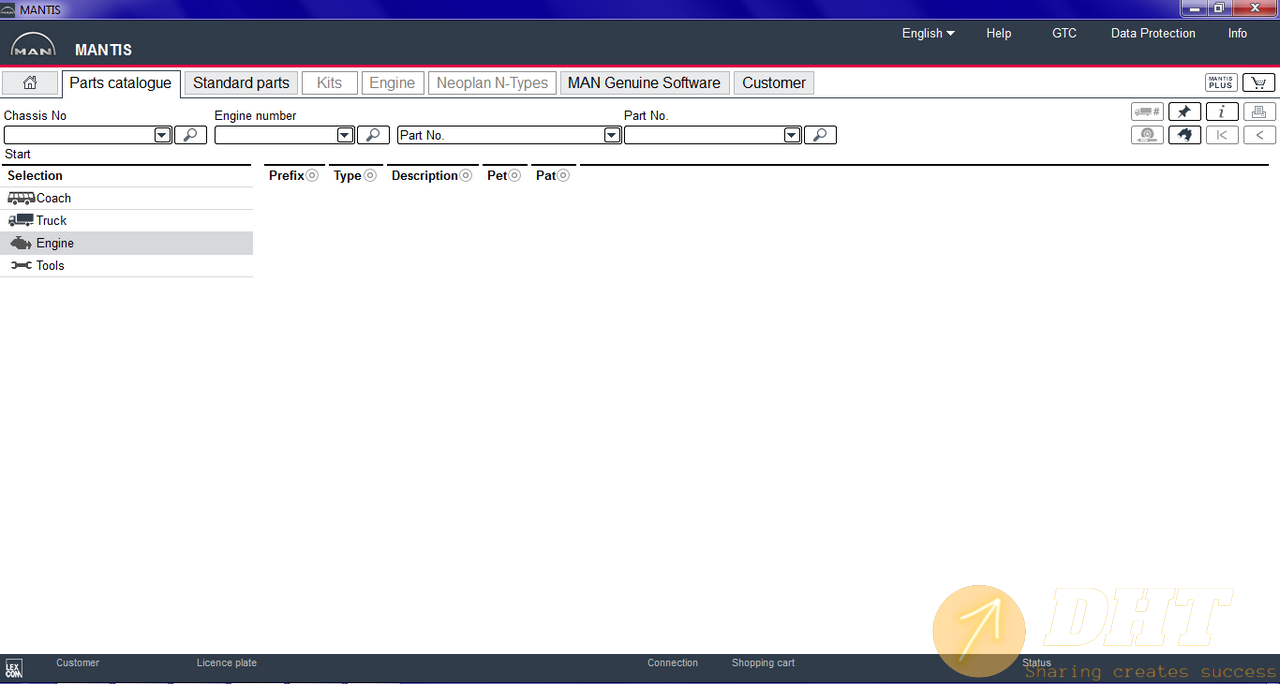Toggle sort on Prefix column
The image size is (1280, 684).
click(x=312, y=176)
